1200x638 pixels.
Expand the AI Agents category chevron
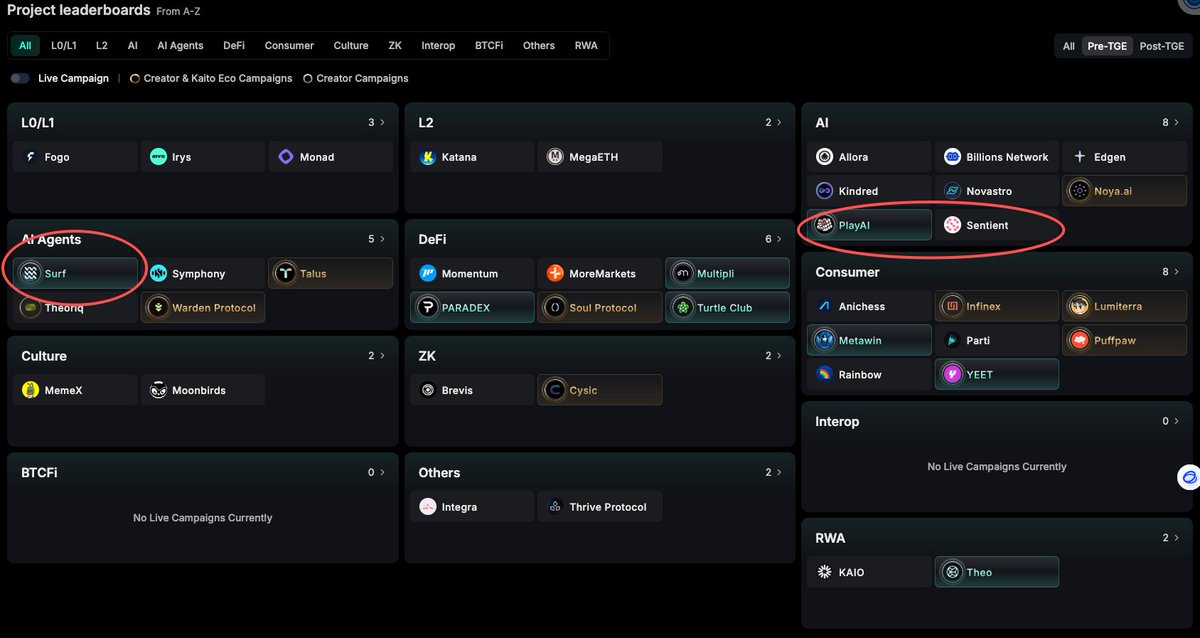tap(384, 239)
